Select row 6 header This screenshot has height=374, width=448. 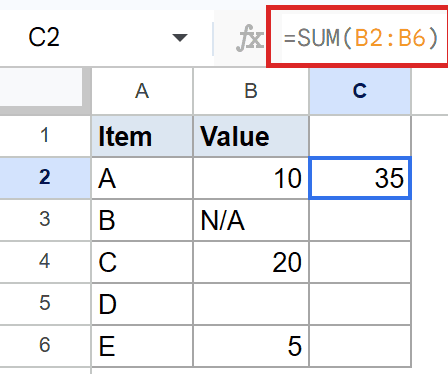click(45, 345)
